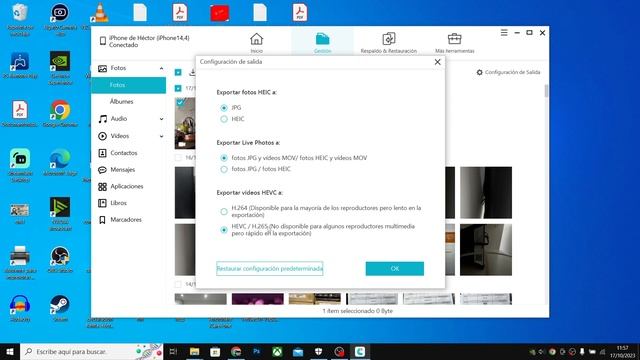
Task: Click the Fotos picture icon in sidebar
Action: pos(102,69)
